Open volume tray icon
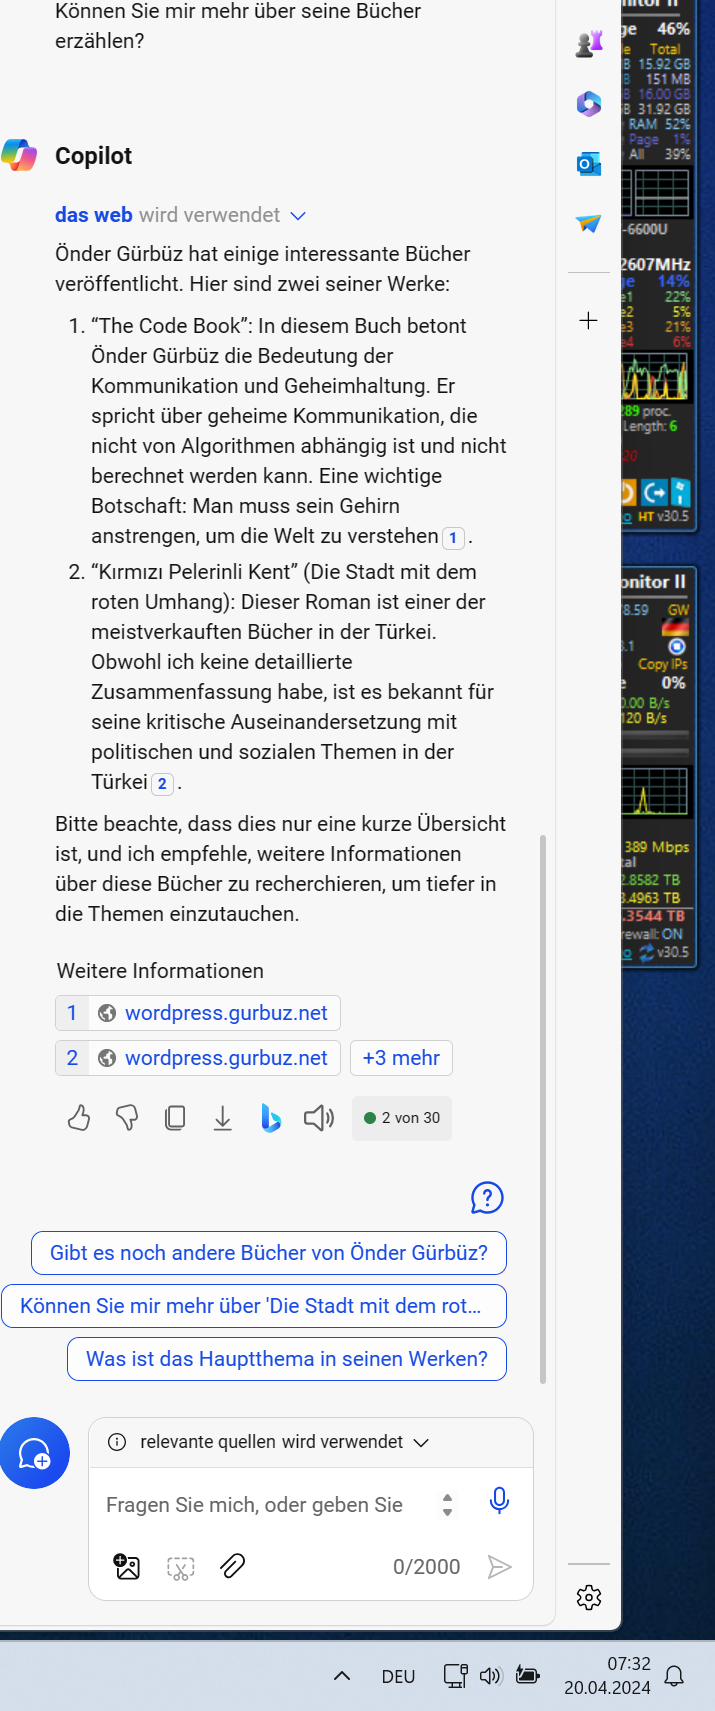The height and width of the screenshot is (1711, 715). click(x=490, y=1676)
